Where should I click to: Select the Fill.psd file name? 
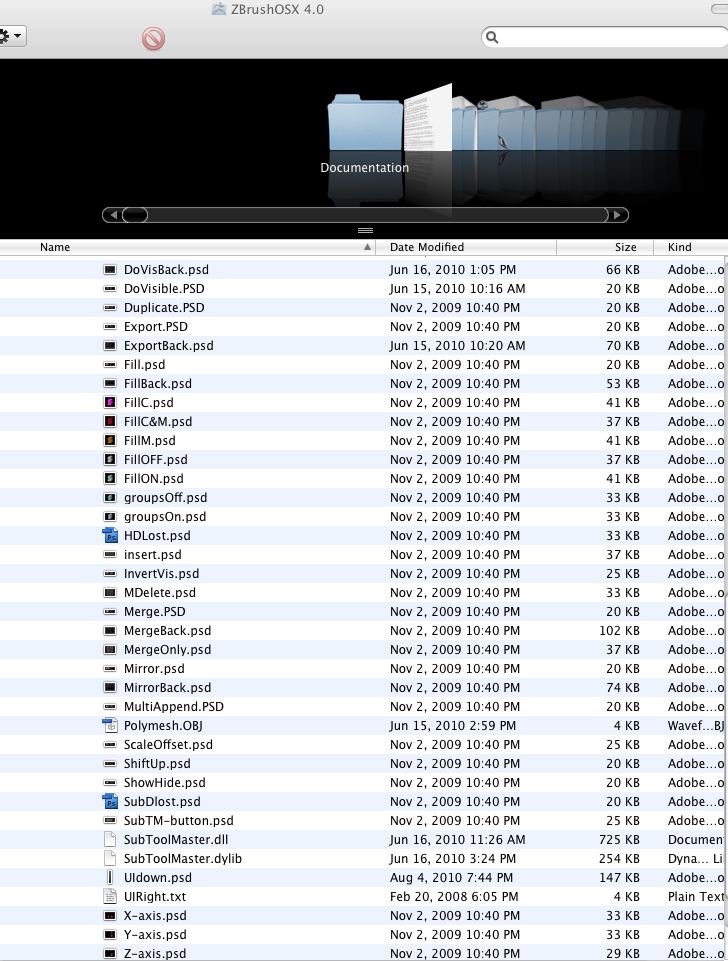point(145,365)
